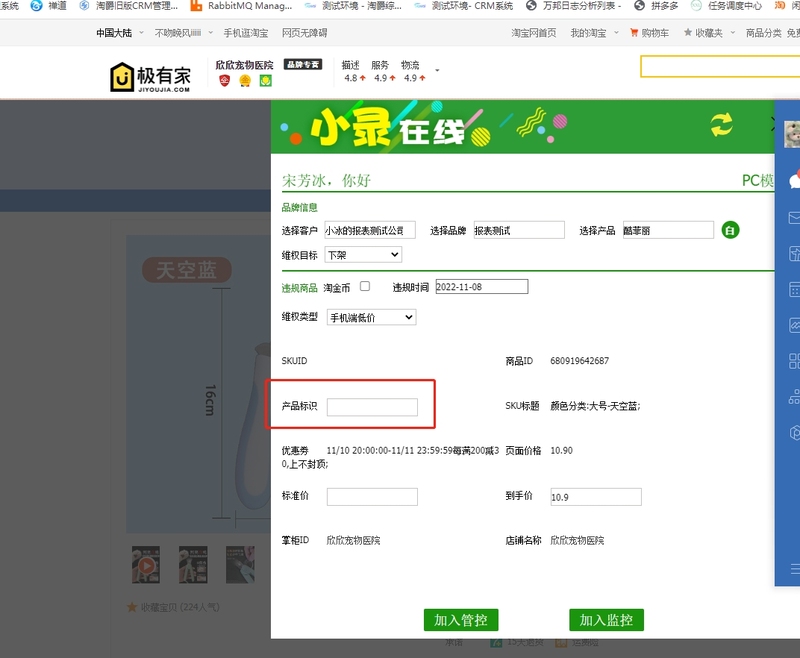Click the 加入管控 button
The width and height of the screenshot is (800, 658).
pos(461,620)
